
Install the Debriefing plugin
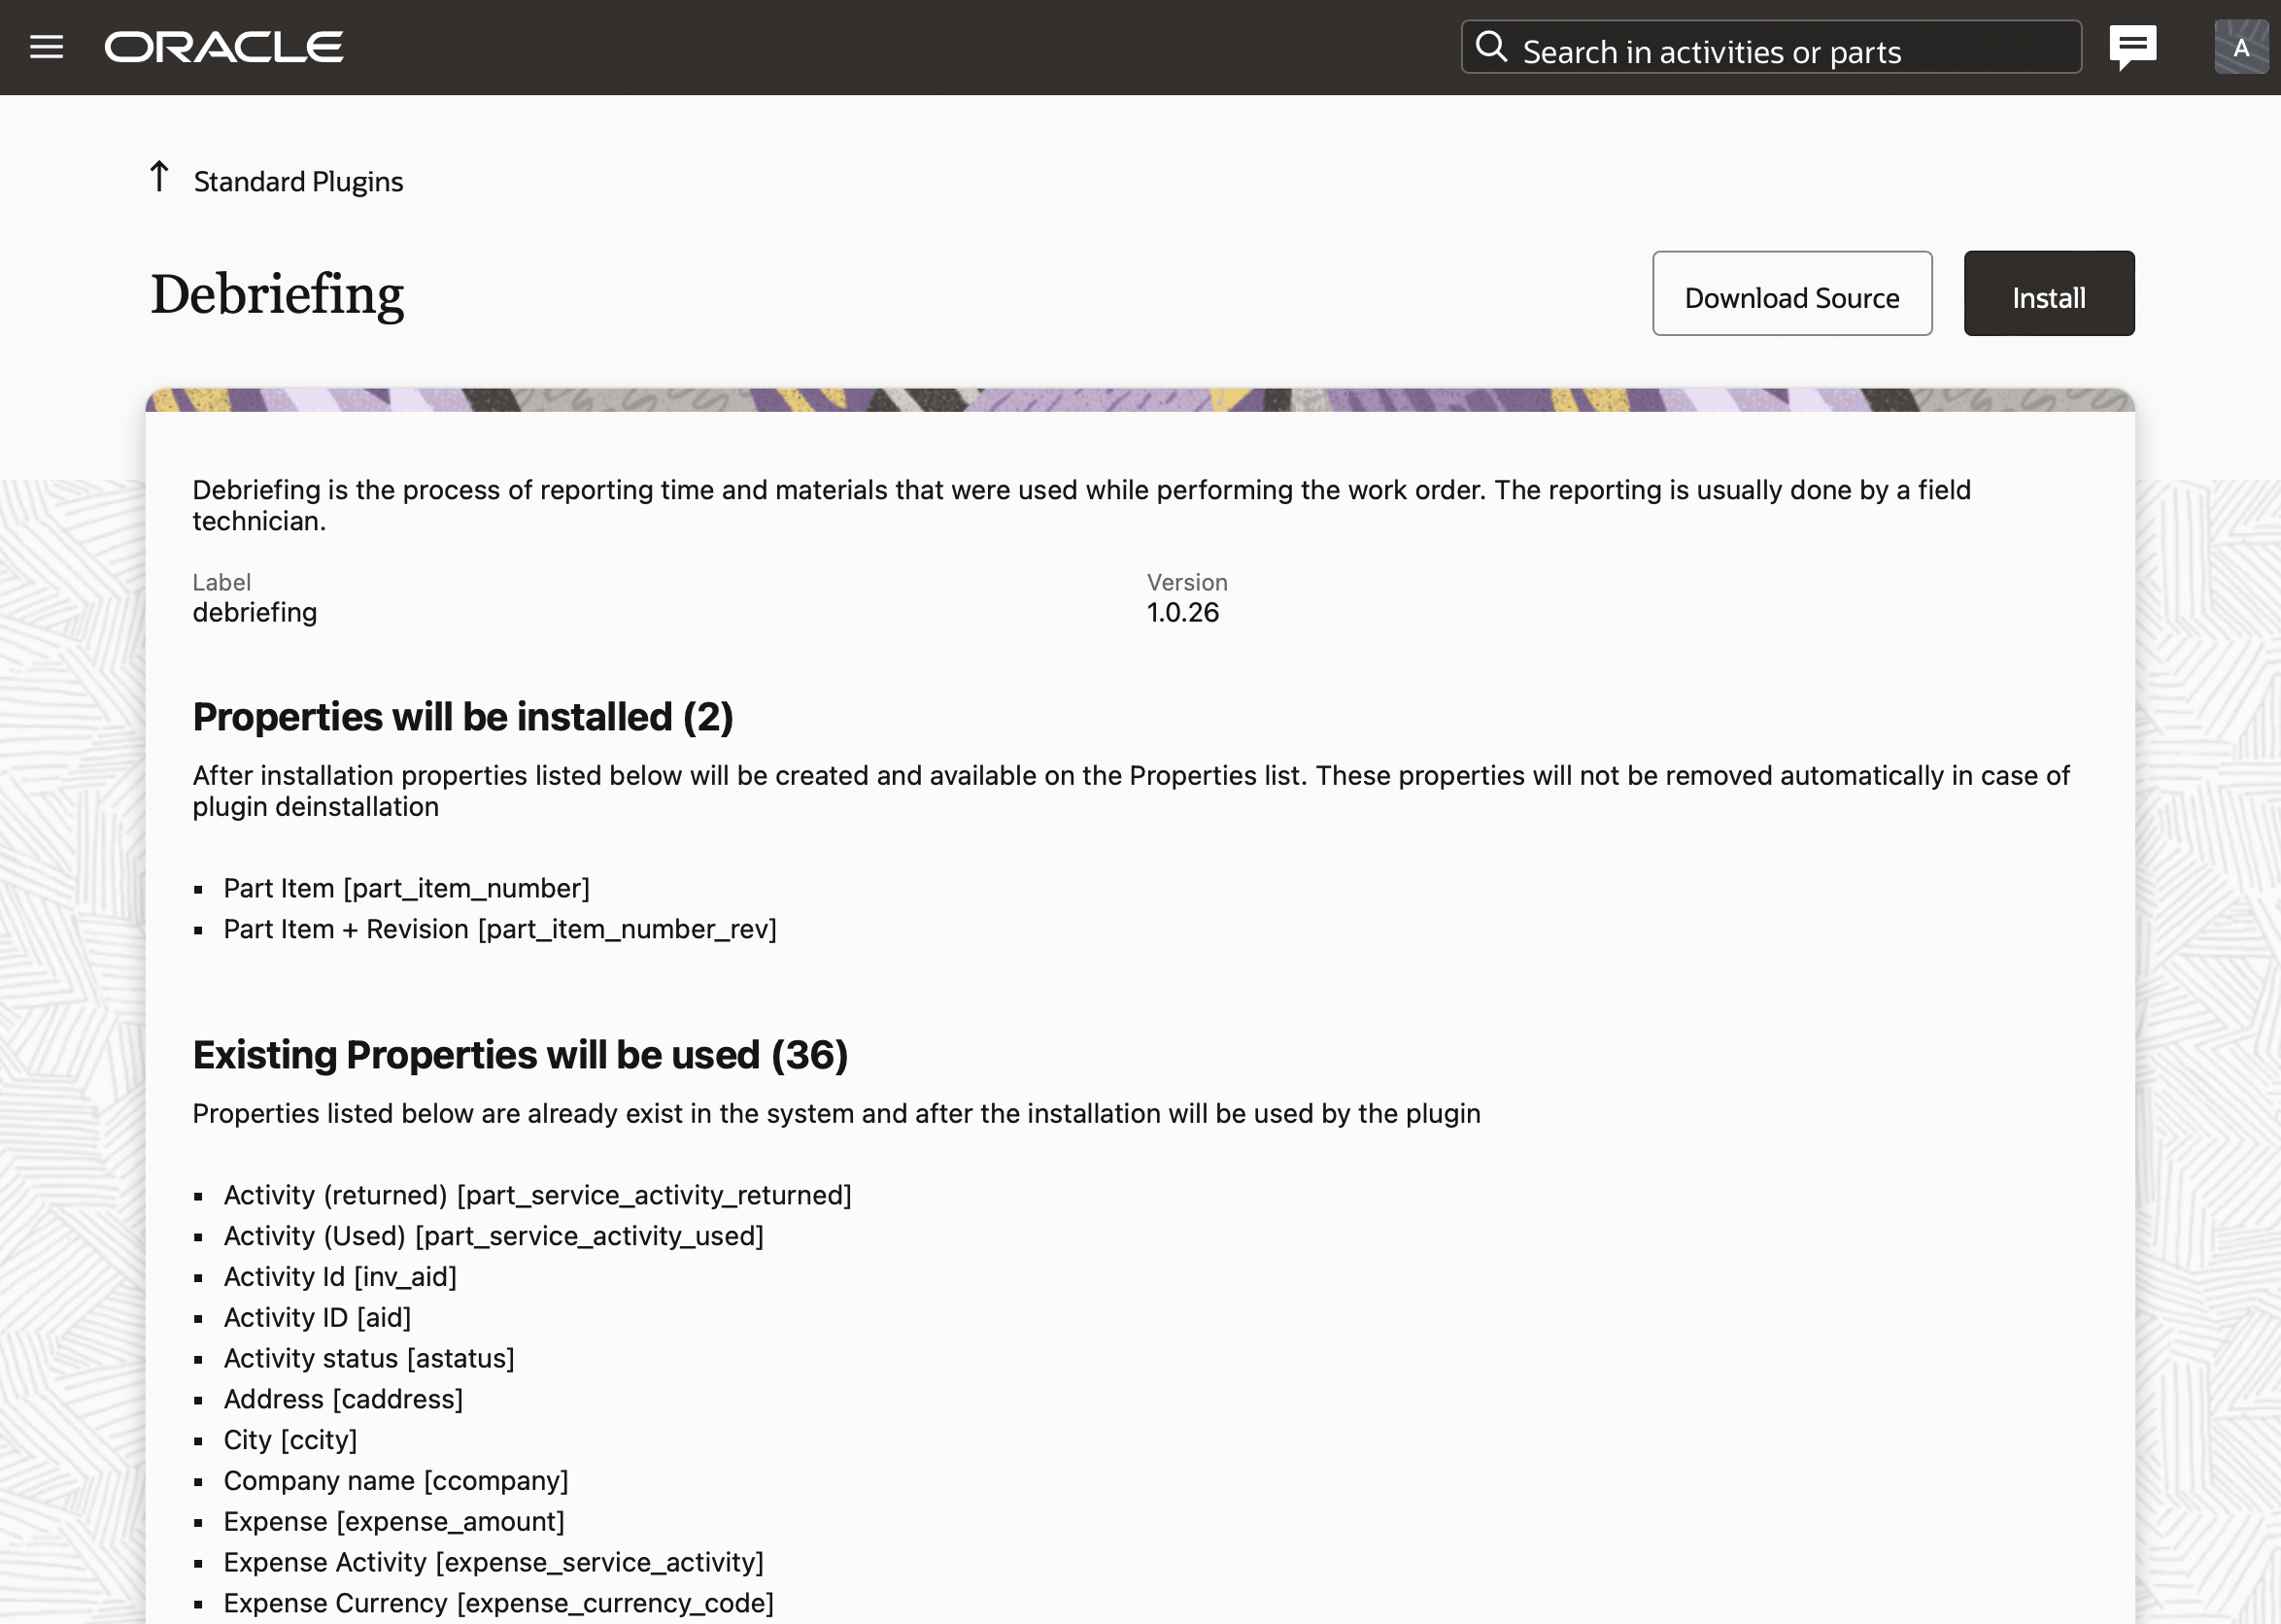coord(2048,297)
